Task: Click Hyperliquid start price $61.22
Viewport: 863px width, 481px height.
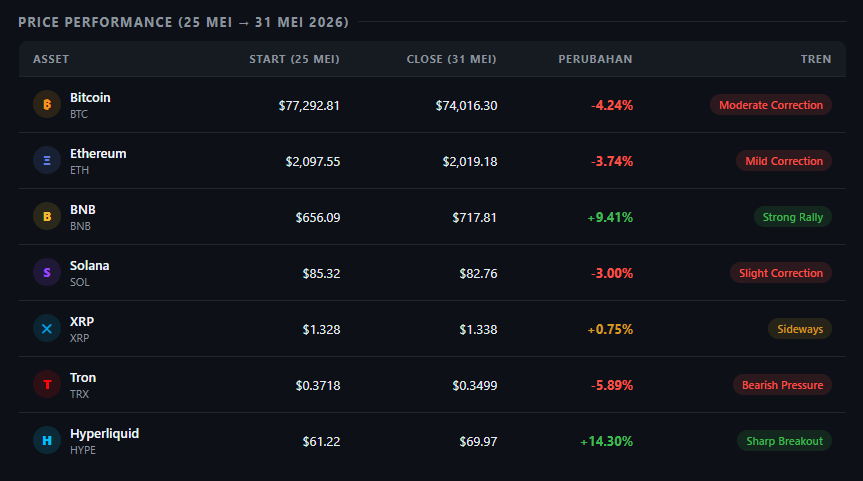Action: click(321, 442)
